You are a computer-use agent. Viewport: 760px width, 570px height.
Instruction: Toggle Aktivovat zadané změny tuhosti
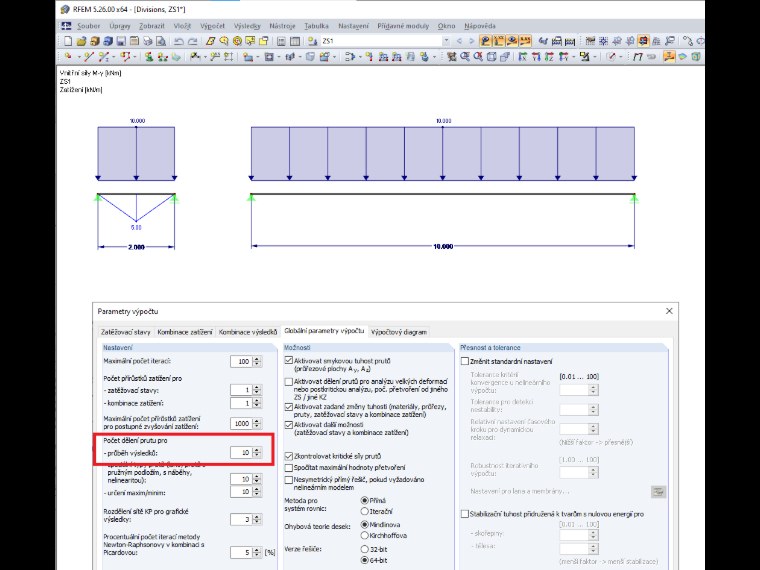(289, 407)
